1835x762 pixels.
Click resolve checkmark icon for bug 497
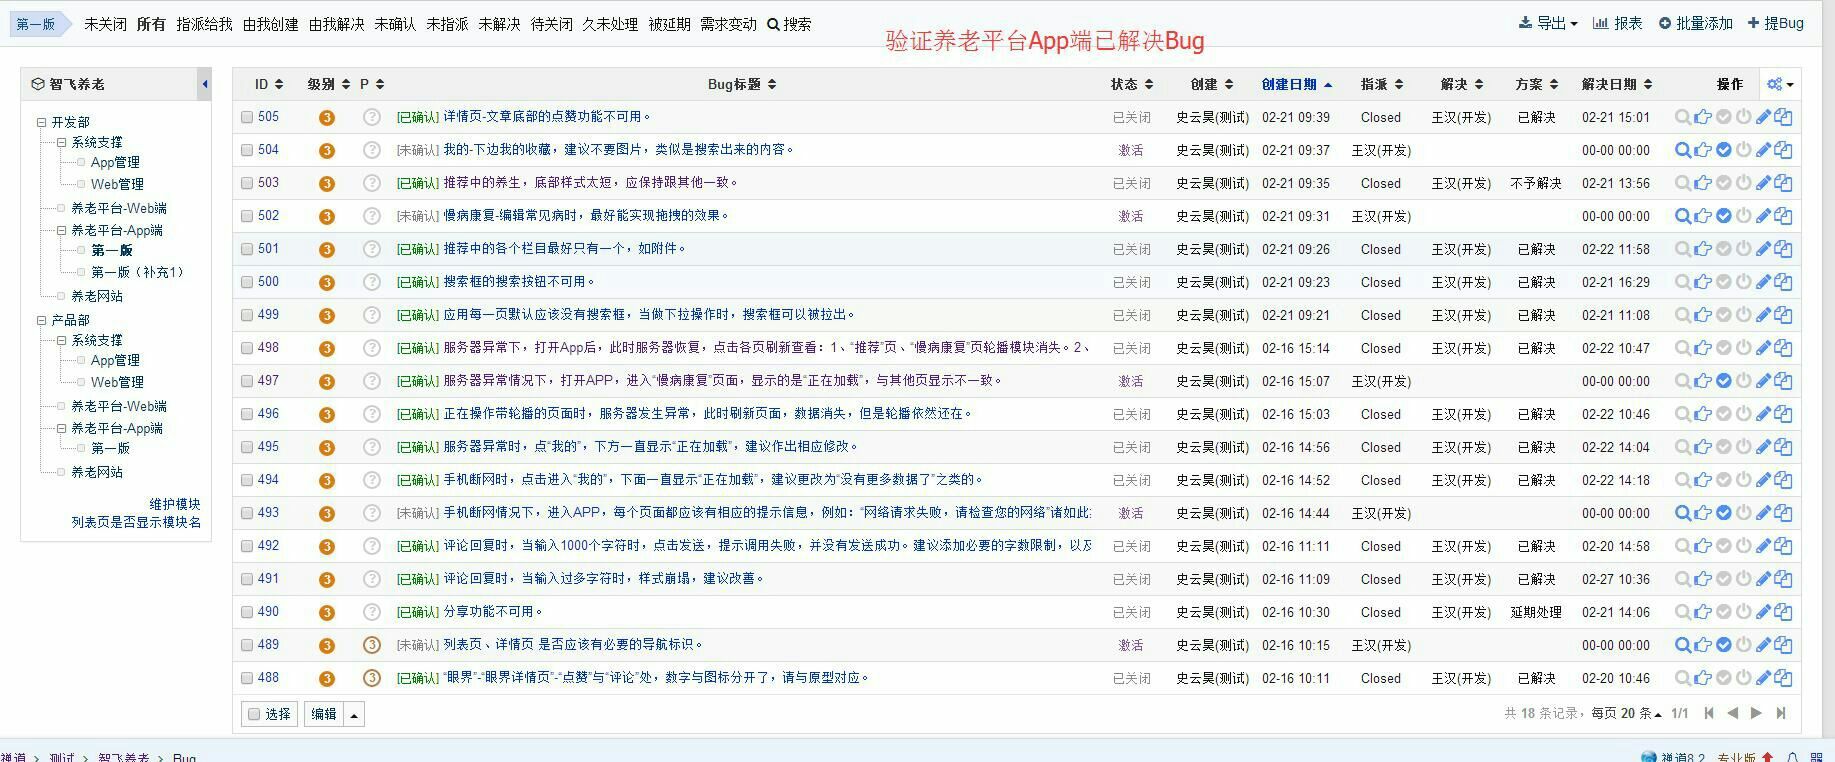coord(1724,381)
